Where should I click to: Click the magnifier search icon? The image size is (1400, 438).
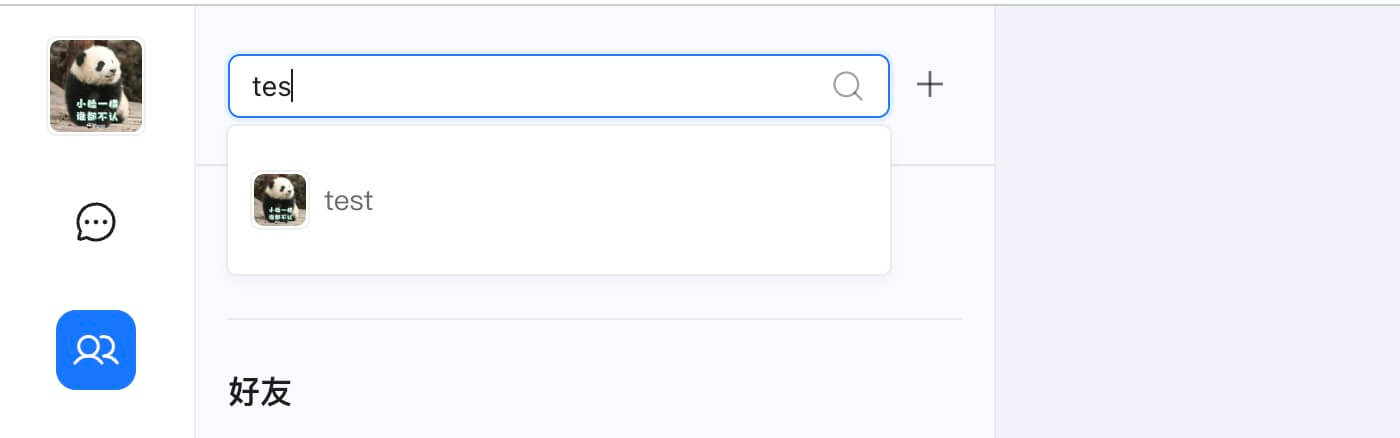point(847,86)
